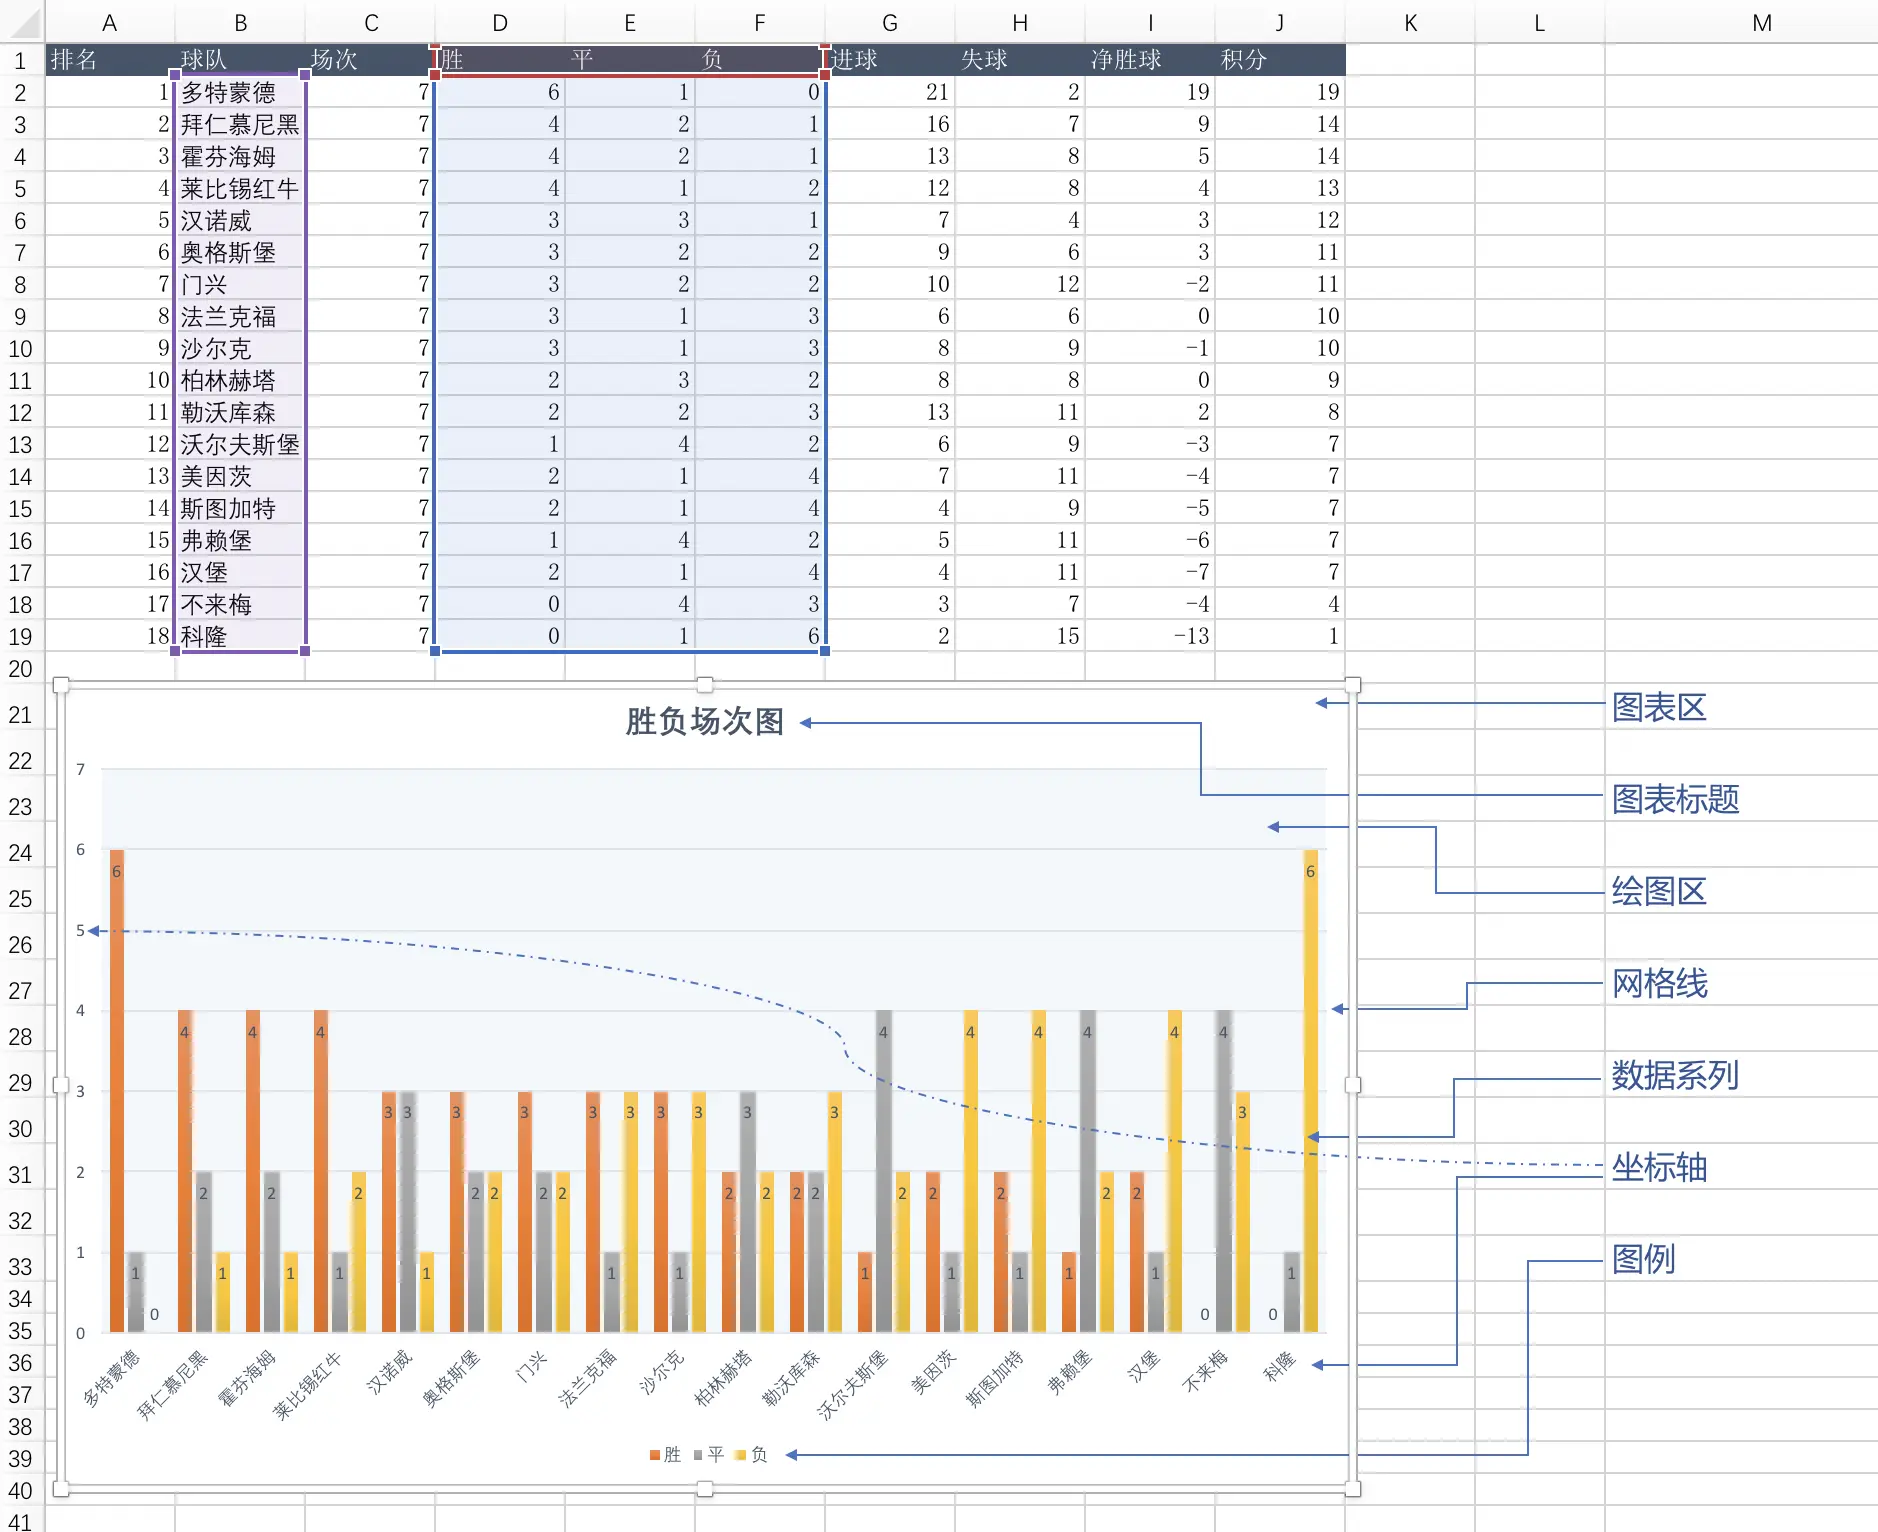Click the 场次 header cell
This screenshot has width=1878, height=1532.
pos(370,60)
